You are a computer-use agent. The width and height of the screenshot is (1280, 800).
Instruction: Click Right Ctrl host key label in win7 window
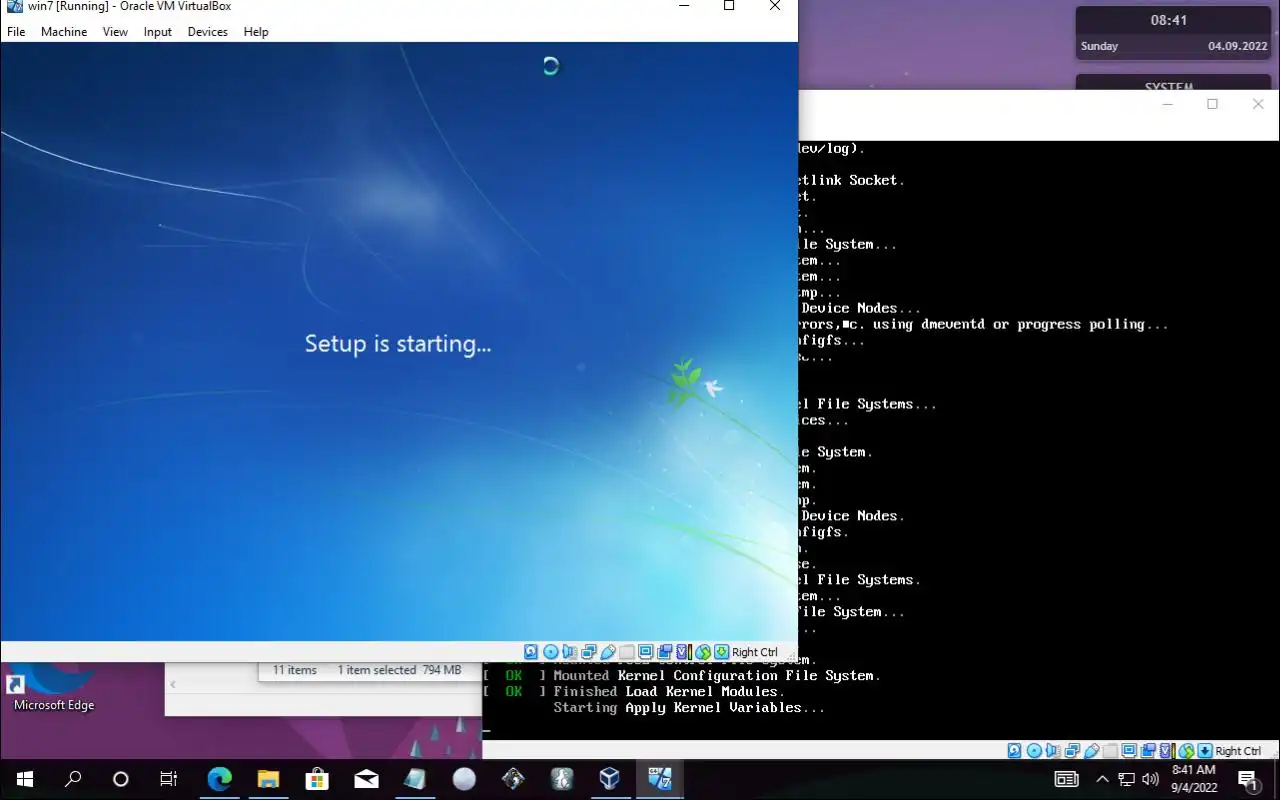755,652
